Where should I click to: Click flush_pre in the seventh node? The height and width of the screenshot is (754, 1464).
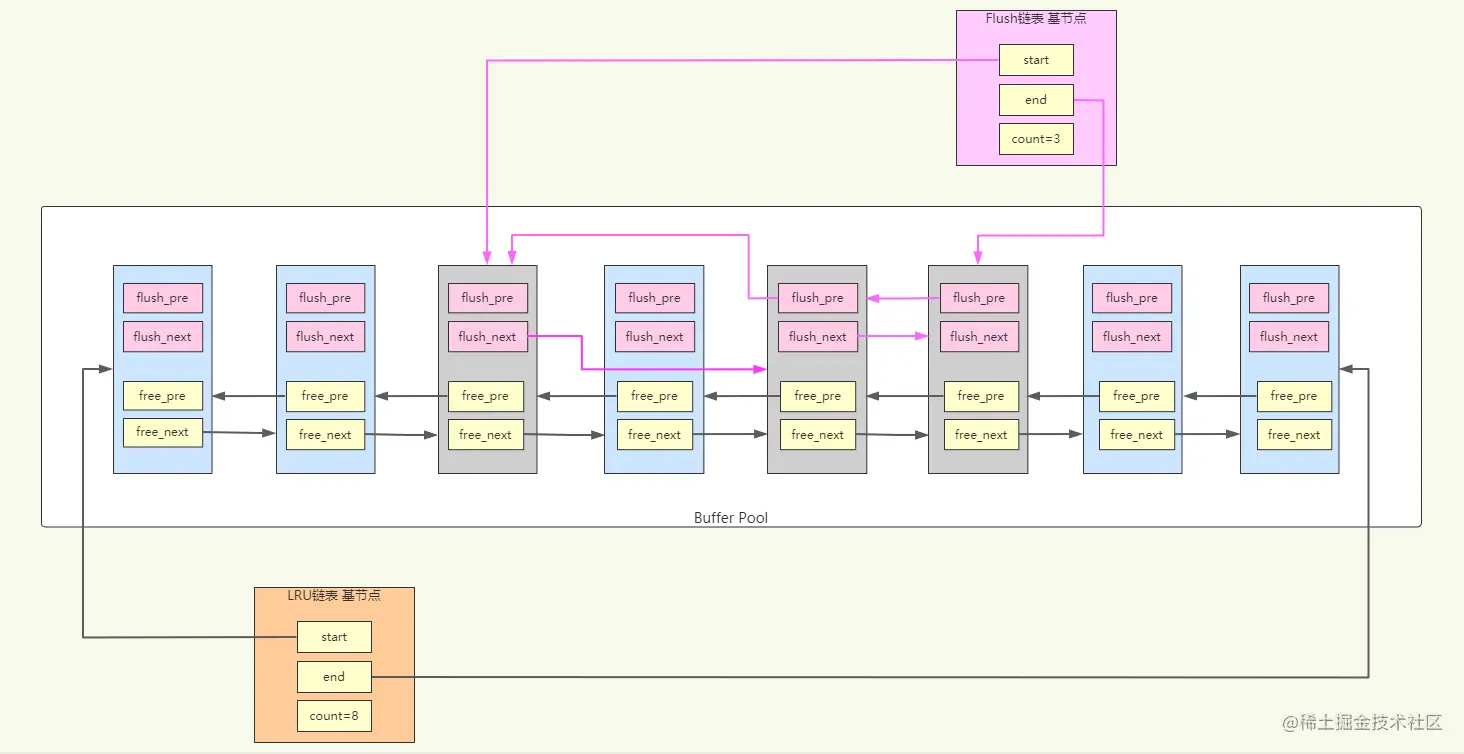pyautogui.click(x=1132, y=298)
